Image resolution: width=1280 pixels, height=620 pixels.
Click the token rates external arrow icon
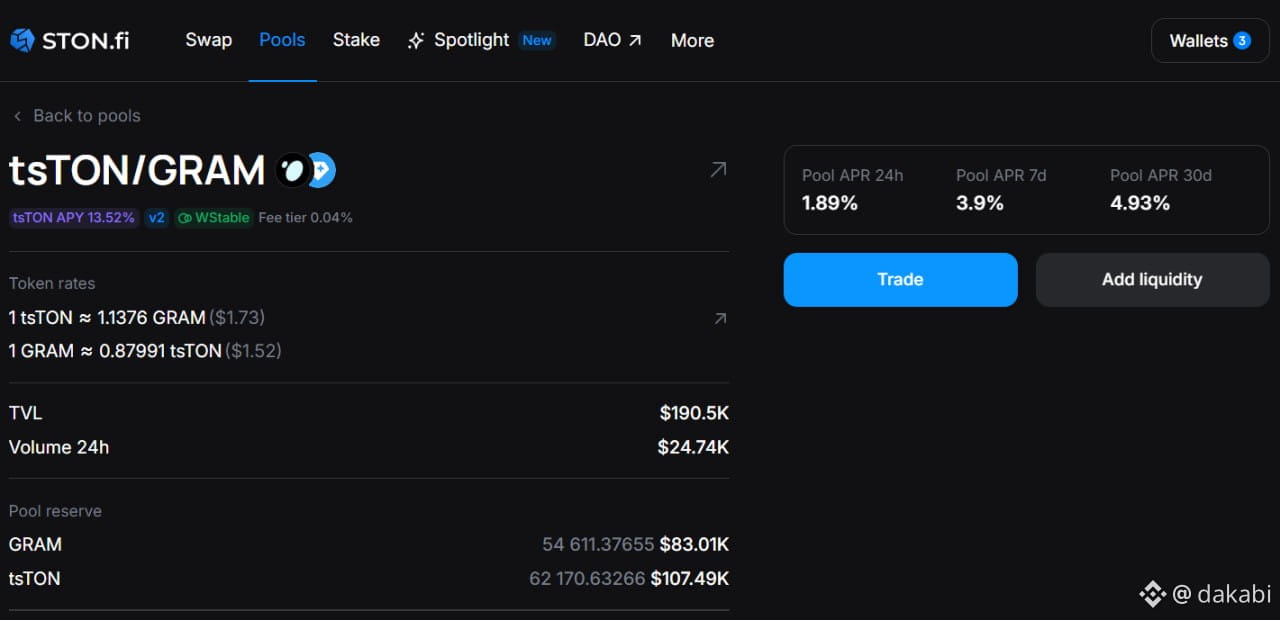[720, 318]
